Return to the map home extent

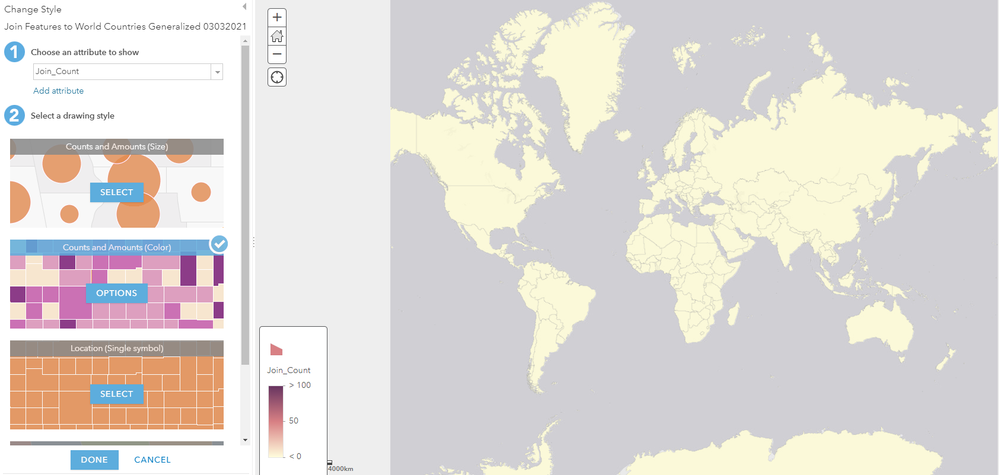click(277, 36)
